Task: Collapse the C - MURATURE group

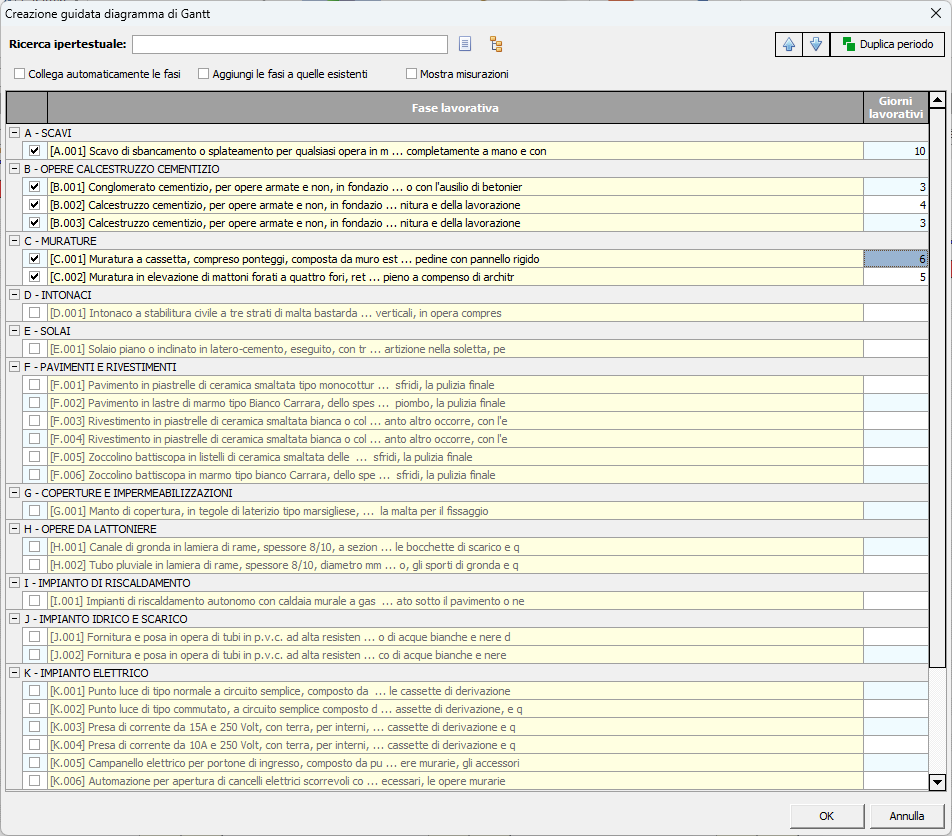Action: 14,241
